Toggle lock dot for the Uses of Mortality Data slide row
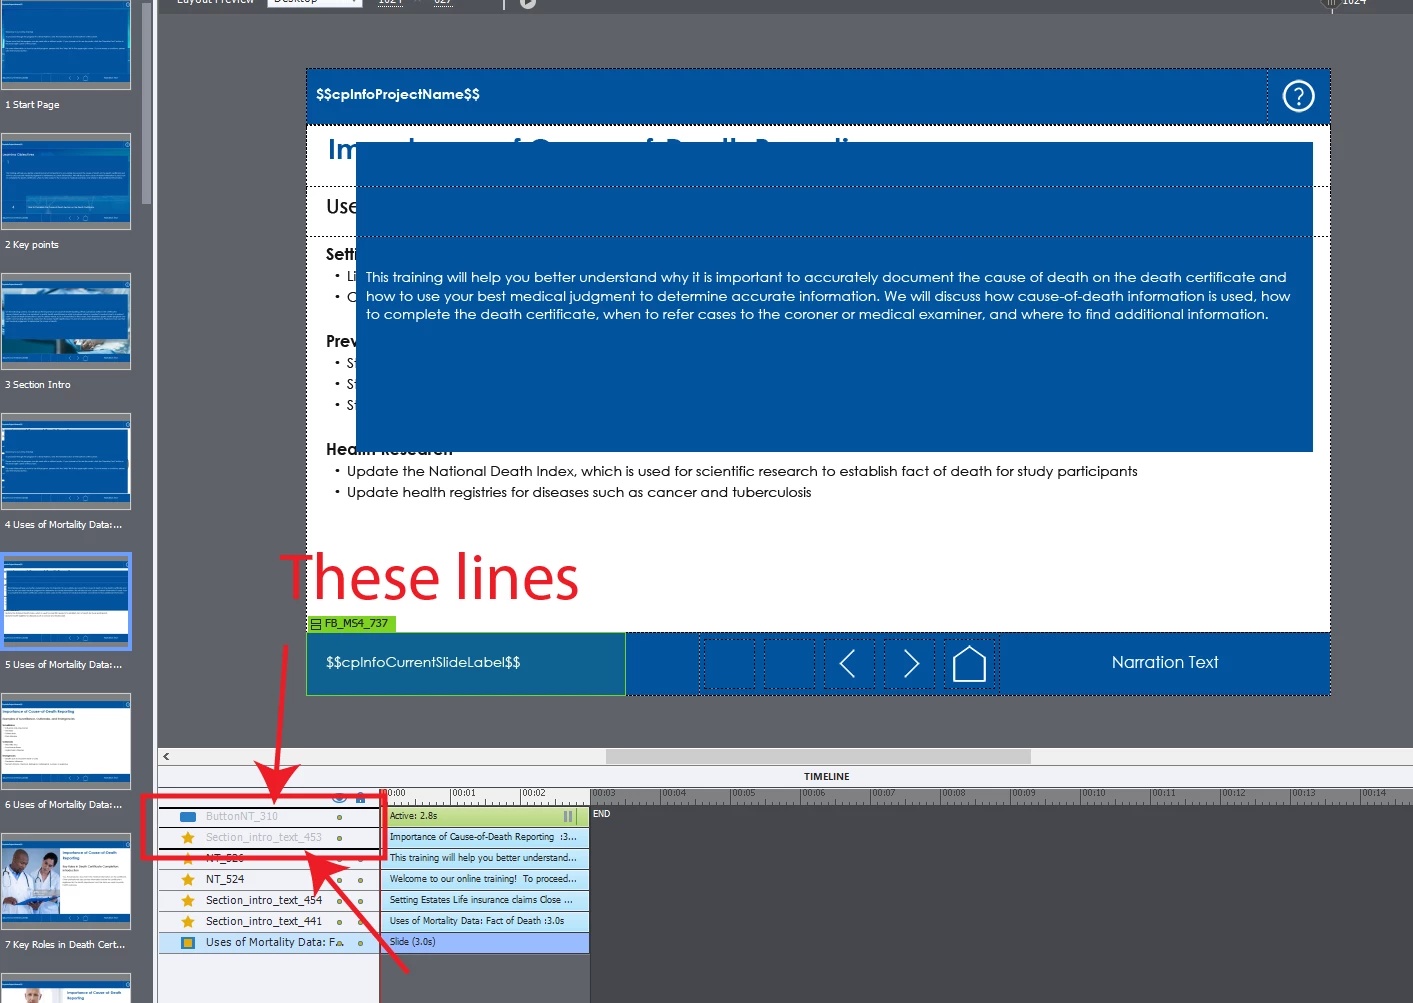The height and width of the screenshot is (1003, 1413). point(361,943)
